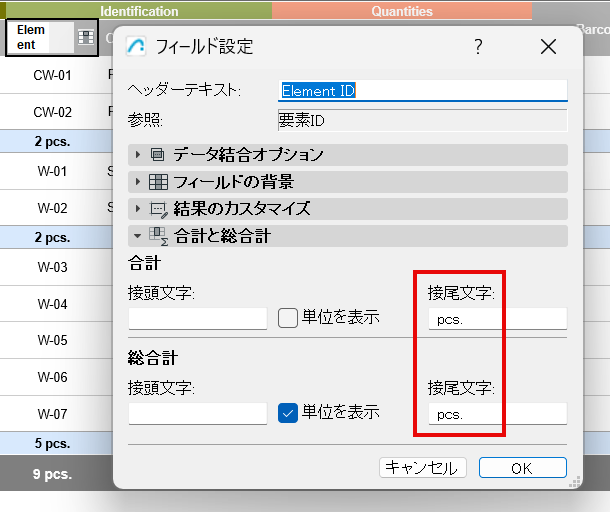Click the 総合計 接頭文字 input box
This screenshot has width=610, height=512.
198,414
